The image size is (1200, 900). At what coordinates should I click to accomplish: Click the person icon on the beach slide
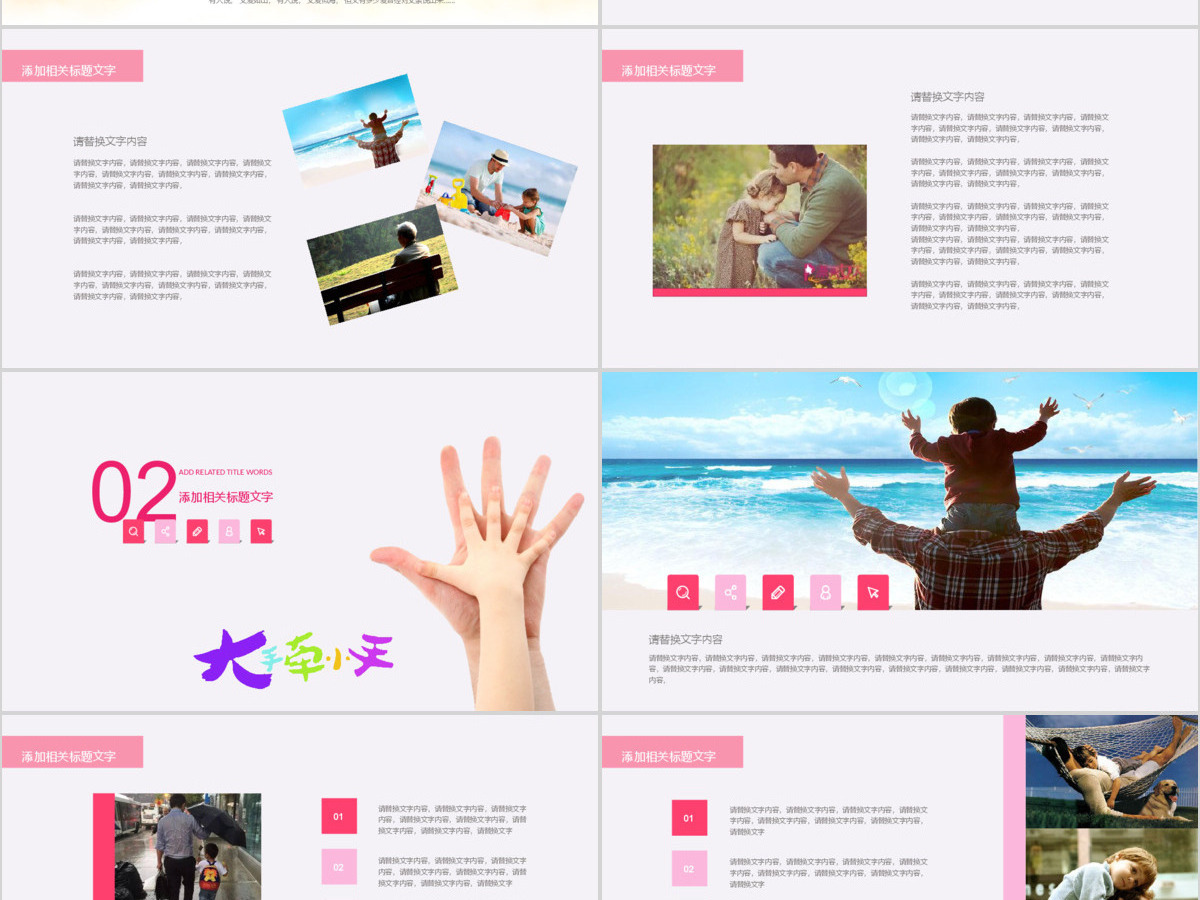coord(826,592)
